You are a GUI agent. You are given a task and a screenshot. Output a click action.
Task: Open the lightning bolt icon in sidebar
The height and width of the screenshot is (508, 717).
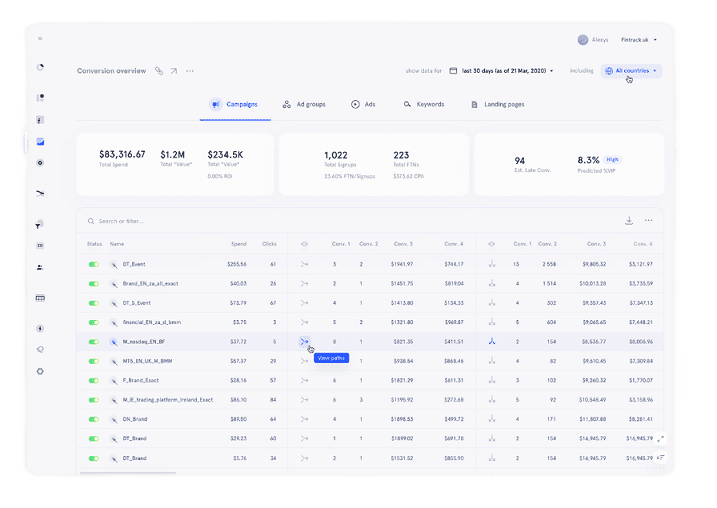click(40, 328)
